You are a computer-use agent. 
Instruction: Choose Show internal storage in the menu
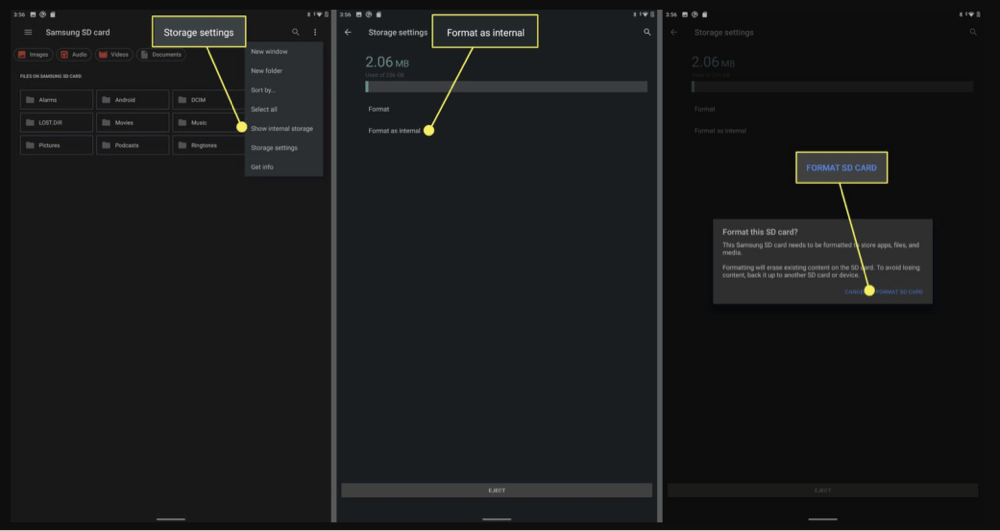(x=281, y=129)
